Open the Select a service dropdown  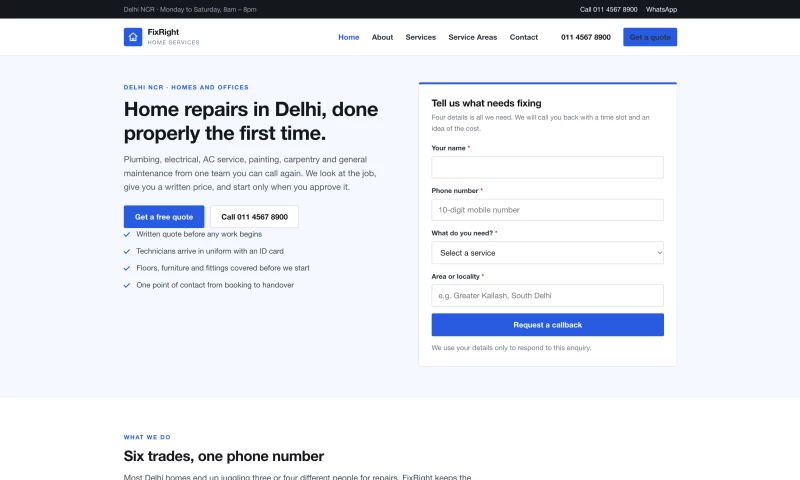click(x=547, y=252)
